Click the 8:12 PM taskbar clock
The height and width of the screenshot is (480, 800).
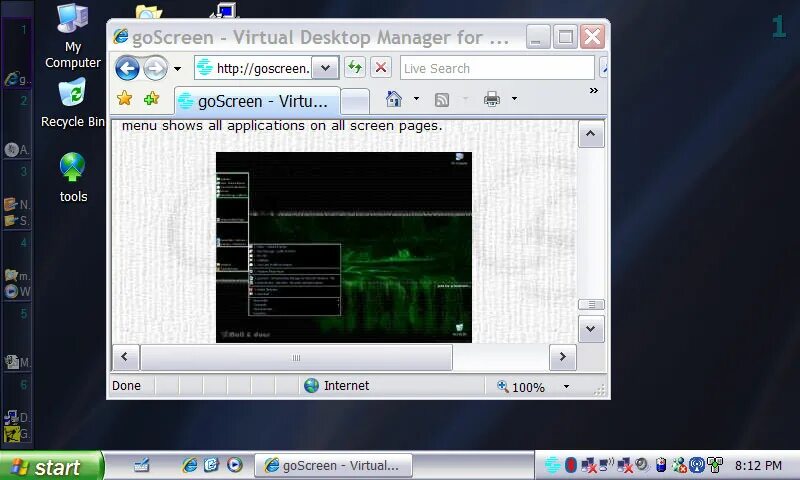(758, 466)
